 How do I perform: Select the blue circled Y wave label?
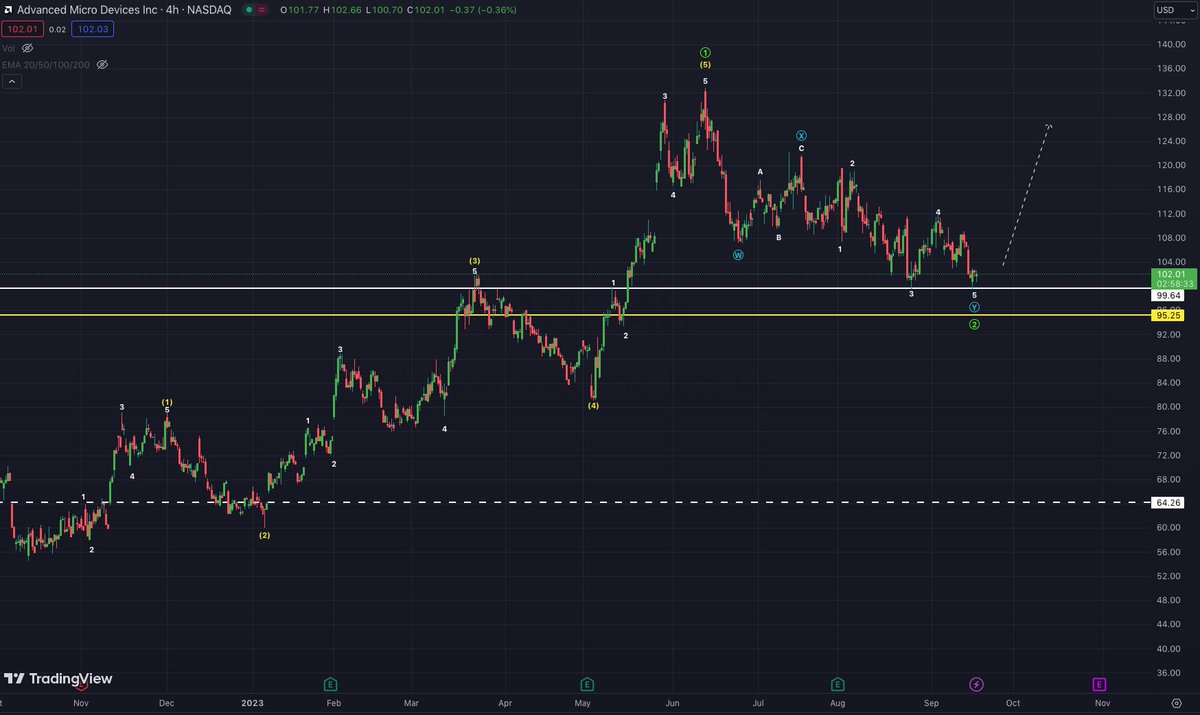tap(974, 308)
